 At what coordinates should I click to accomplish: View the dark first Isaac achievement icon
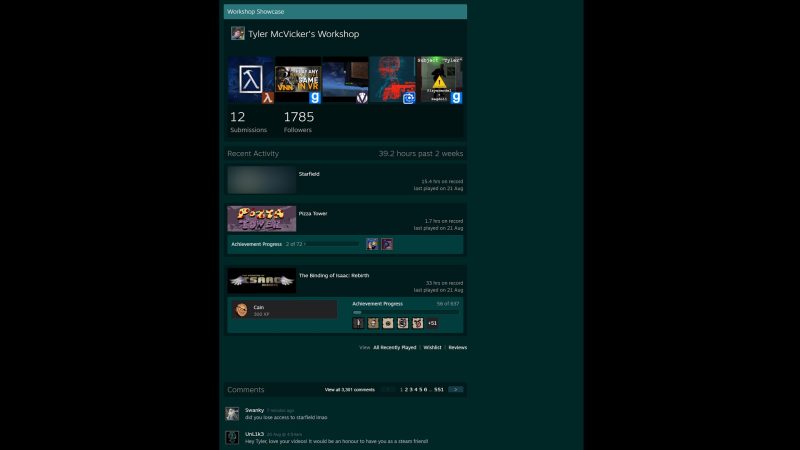coord(358,323)
